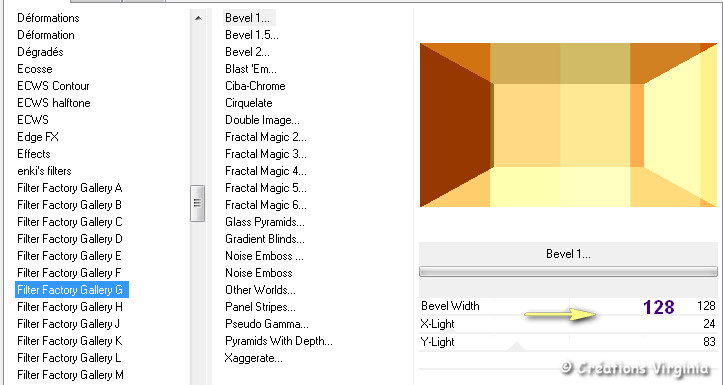Choose the Fractal Magic 5... filter
The image size is (723, 385).
(x=266, y=188)
